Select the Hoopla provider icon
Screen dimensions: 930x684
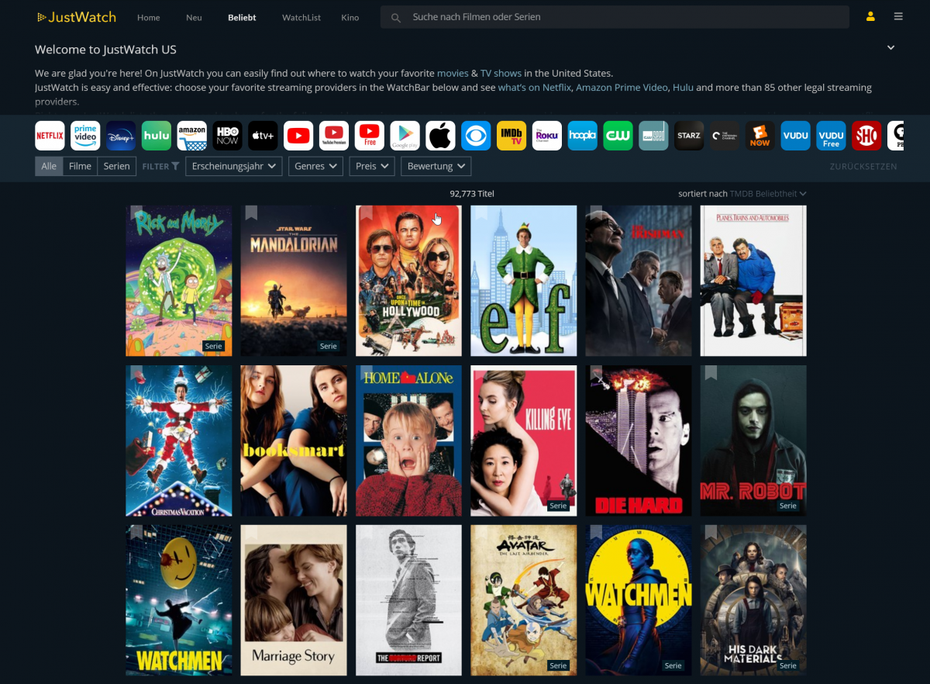click(582, 136)
